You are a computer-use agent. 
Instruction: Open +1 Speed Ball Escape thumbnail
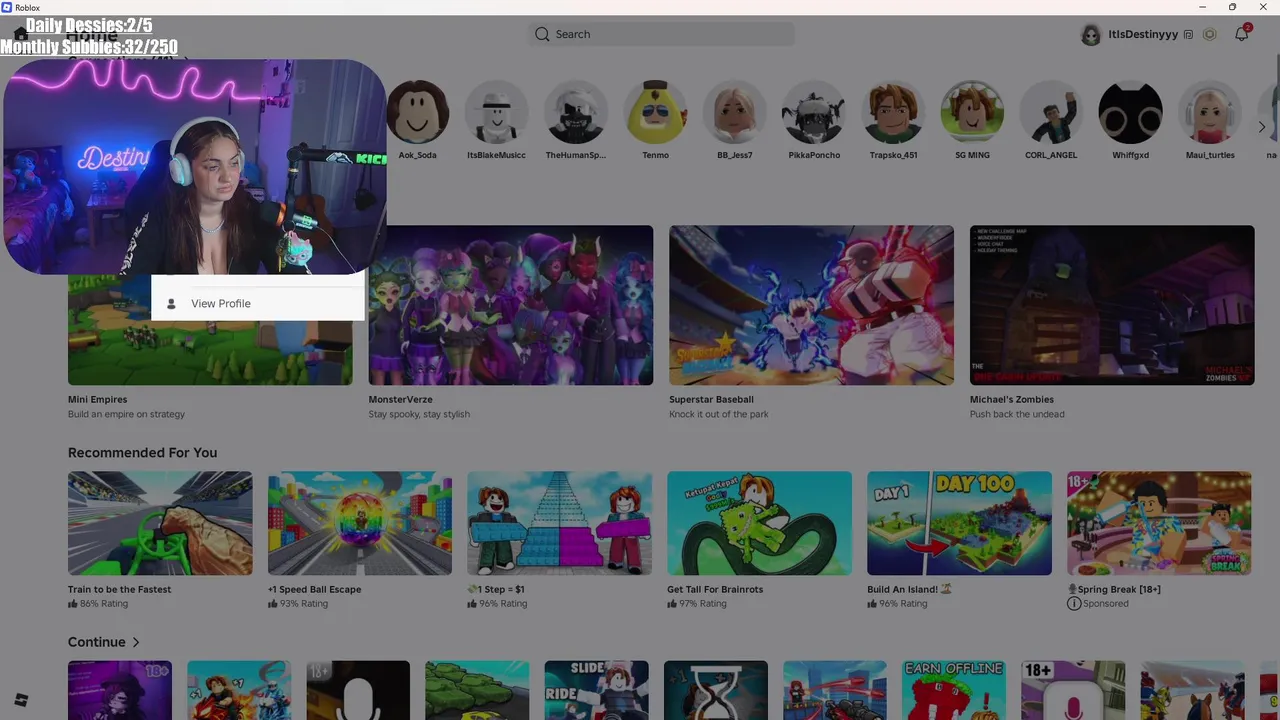360,523
